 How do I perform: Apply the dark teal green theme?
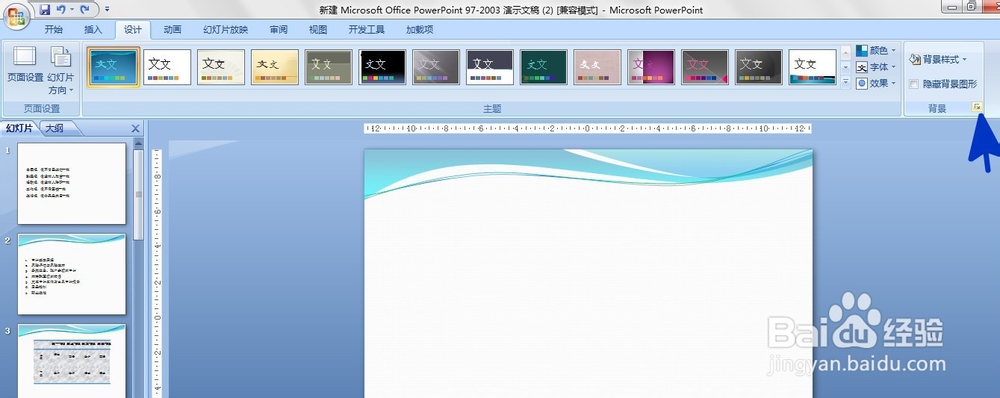pos(543,67)
